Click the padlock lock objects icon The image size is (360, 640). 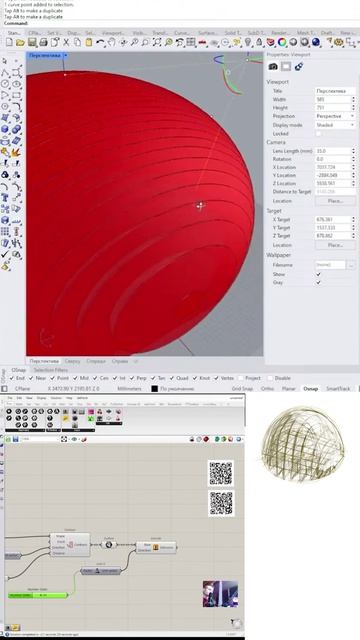[259, 42]
